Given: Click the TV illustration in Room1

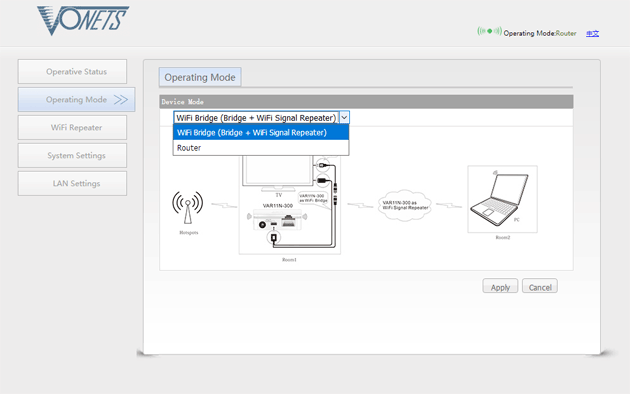Looking at the screenshot, I should [278, 172].
